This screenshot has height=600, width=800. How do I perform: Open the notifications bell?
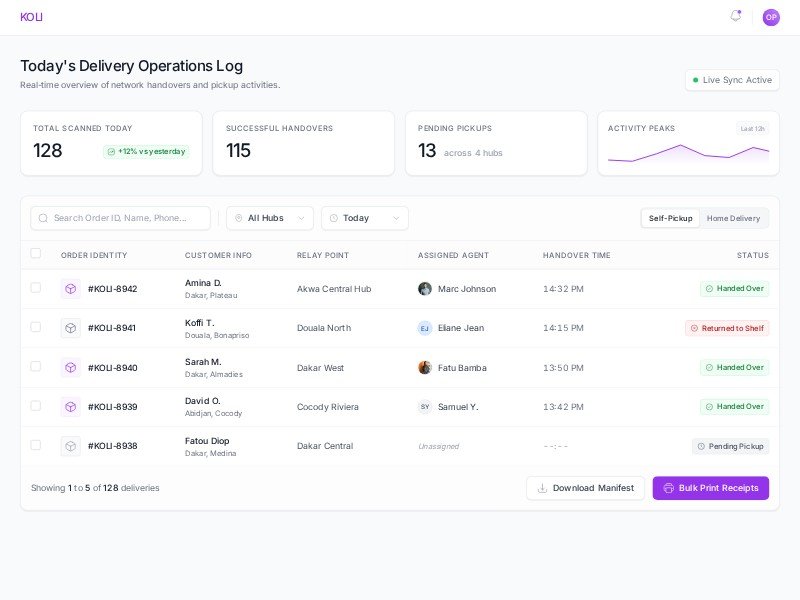click(x=736, y=16)
